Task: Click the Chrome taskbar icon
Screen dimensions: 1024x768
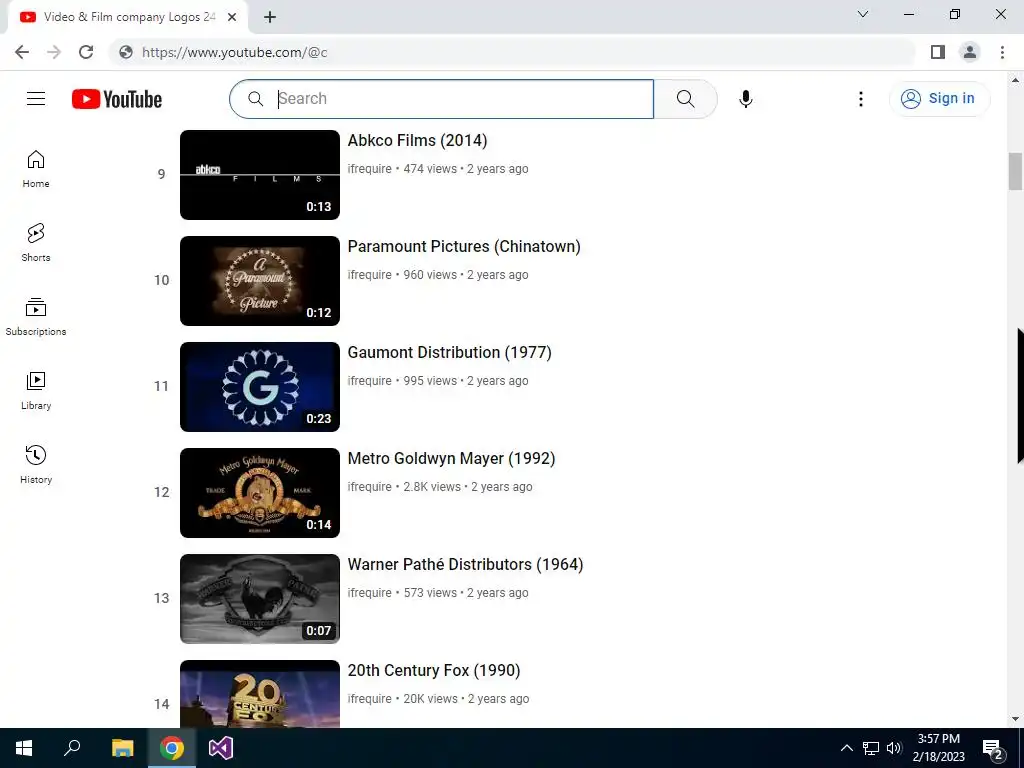Action: pos(172,748)
